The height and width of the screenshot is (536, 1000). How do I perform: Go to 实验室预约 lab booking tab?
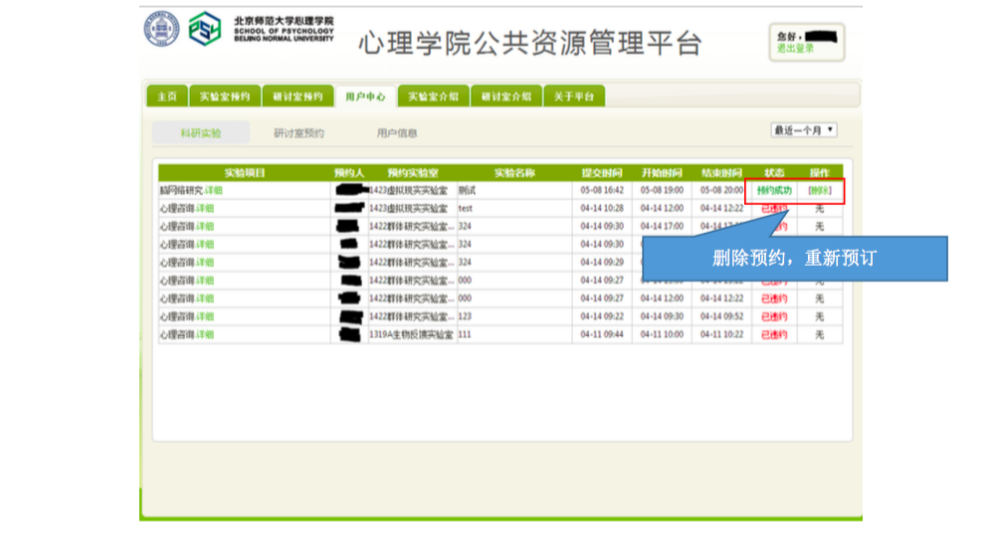[x=224, y=96]
